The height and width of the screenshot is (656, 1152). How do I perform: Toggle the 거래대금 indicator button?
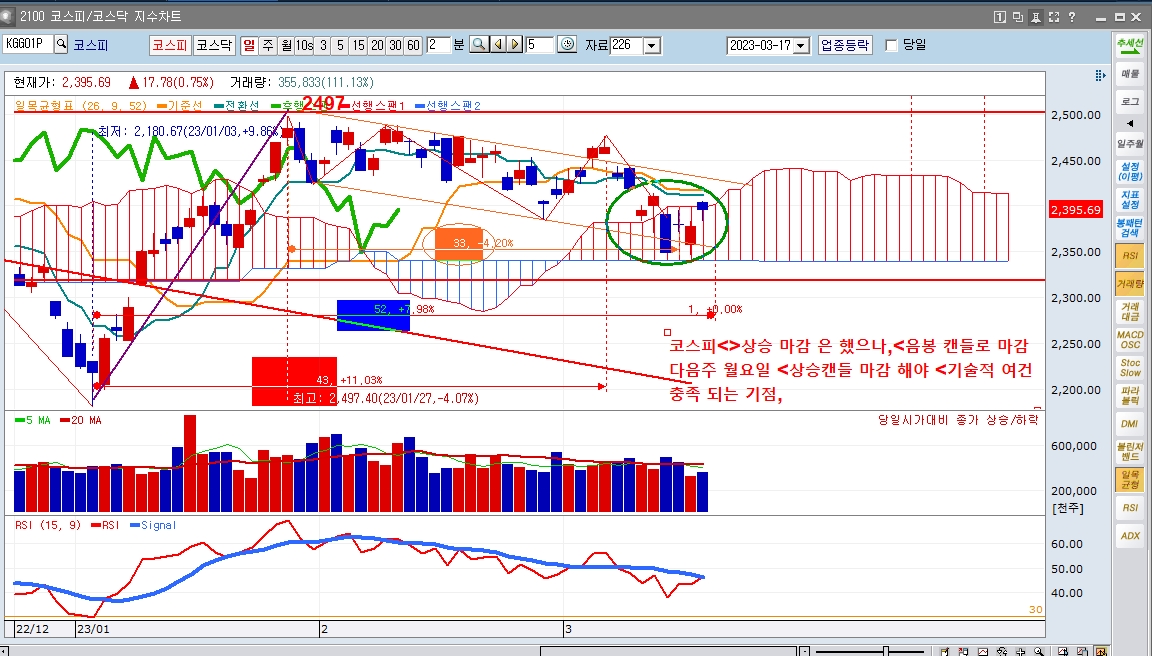tap(1130, 311)
